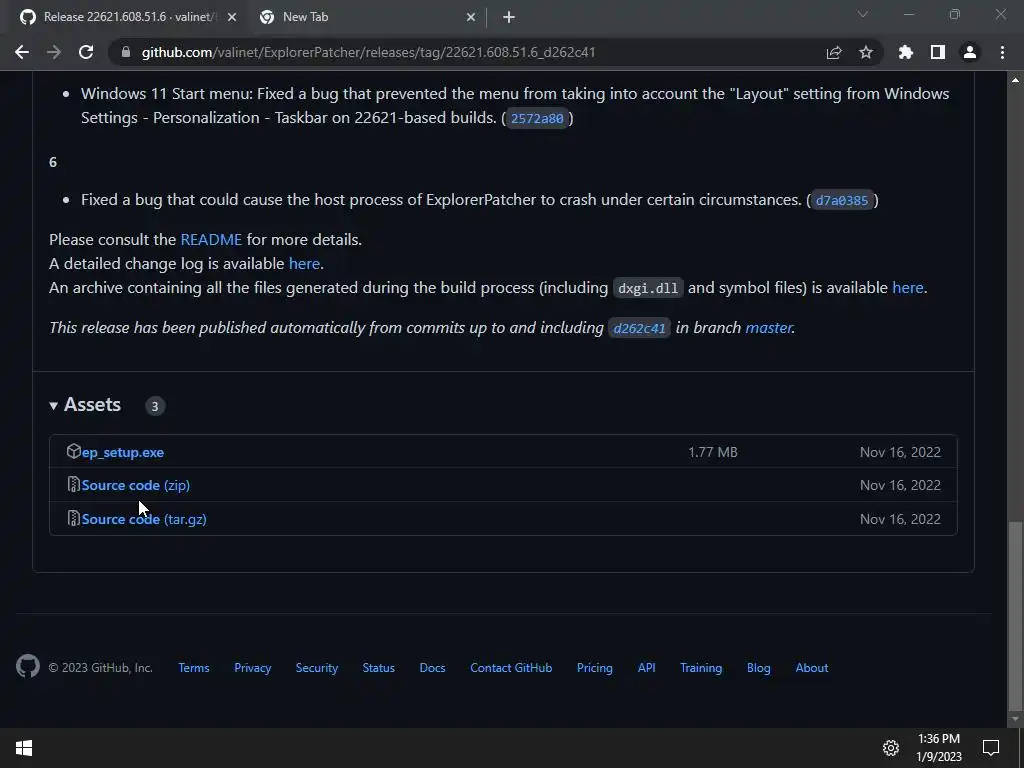Close the New Tab tab

coord(471,17)
